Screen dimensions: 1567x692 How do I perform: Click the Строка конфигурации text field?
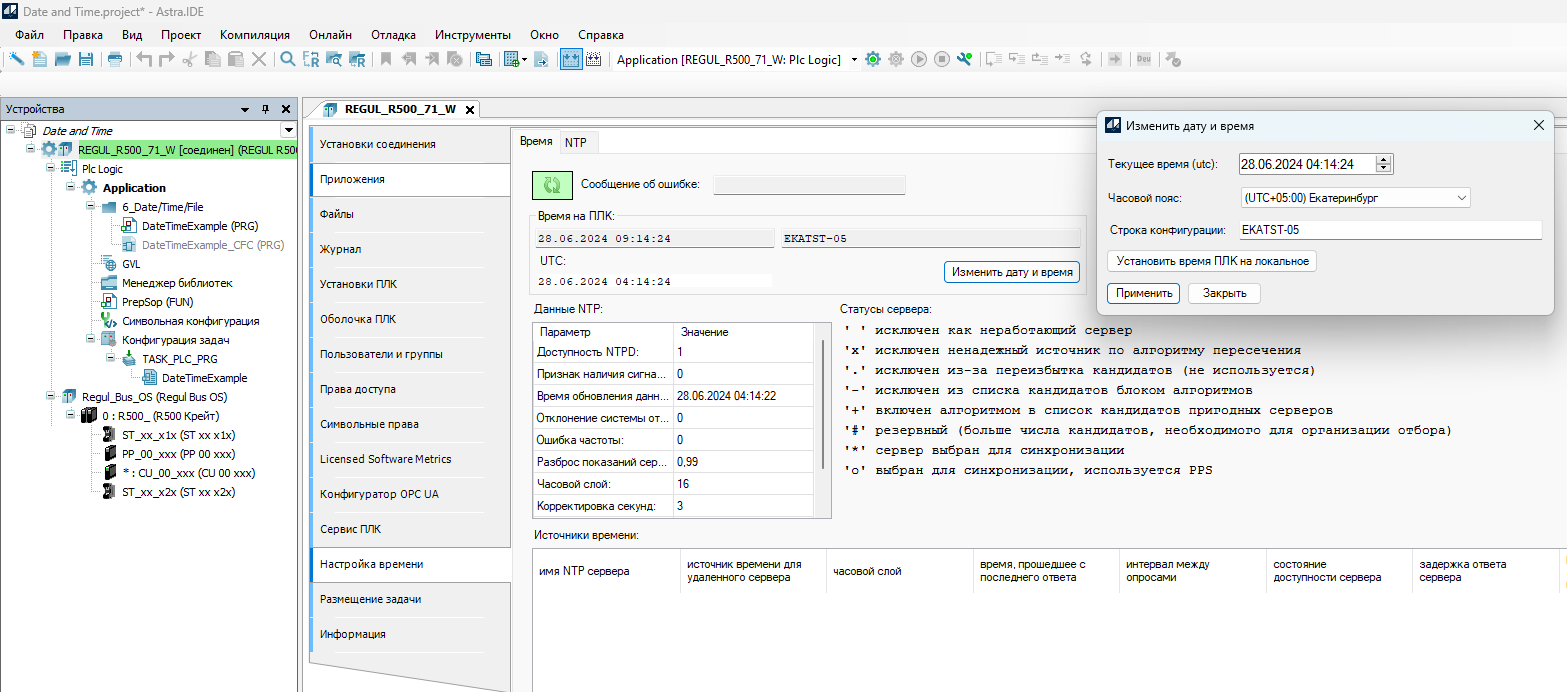(x=1389, y=230)
